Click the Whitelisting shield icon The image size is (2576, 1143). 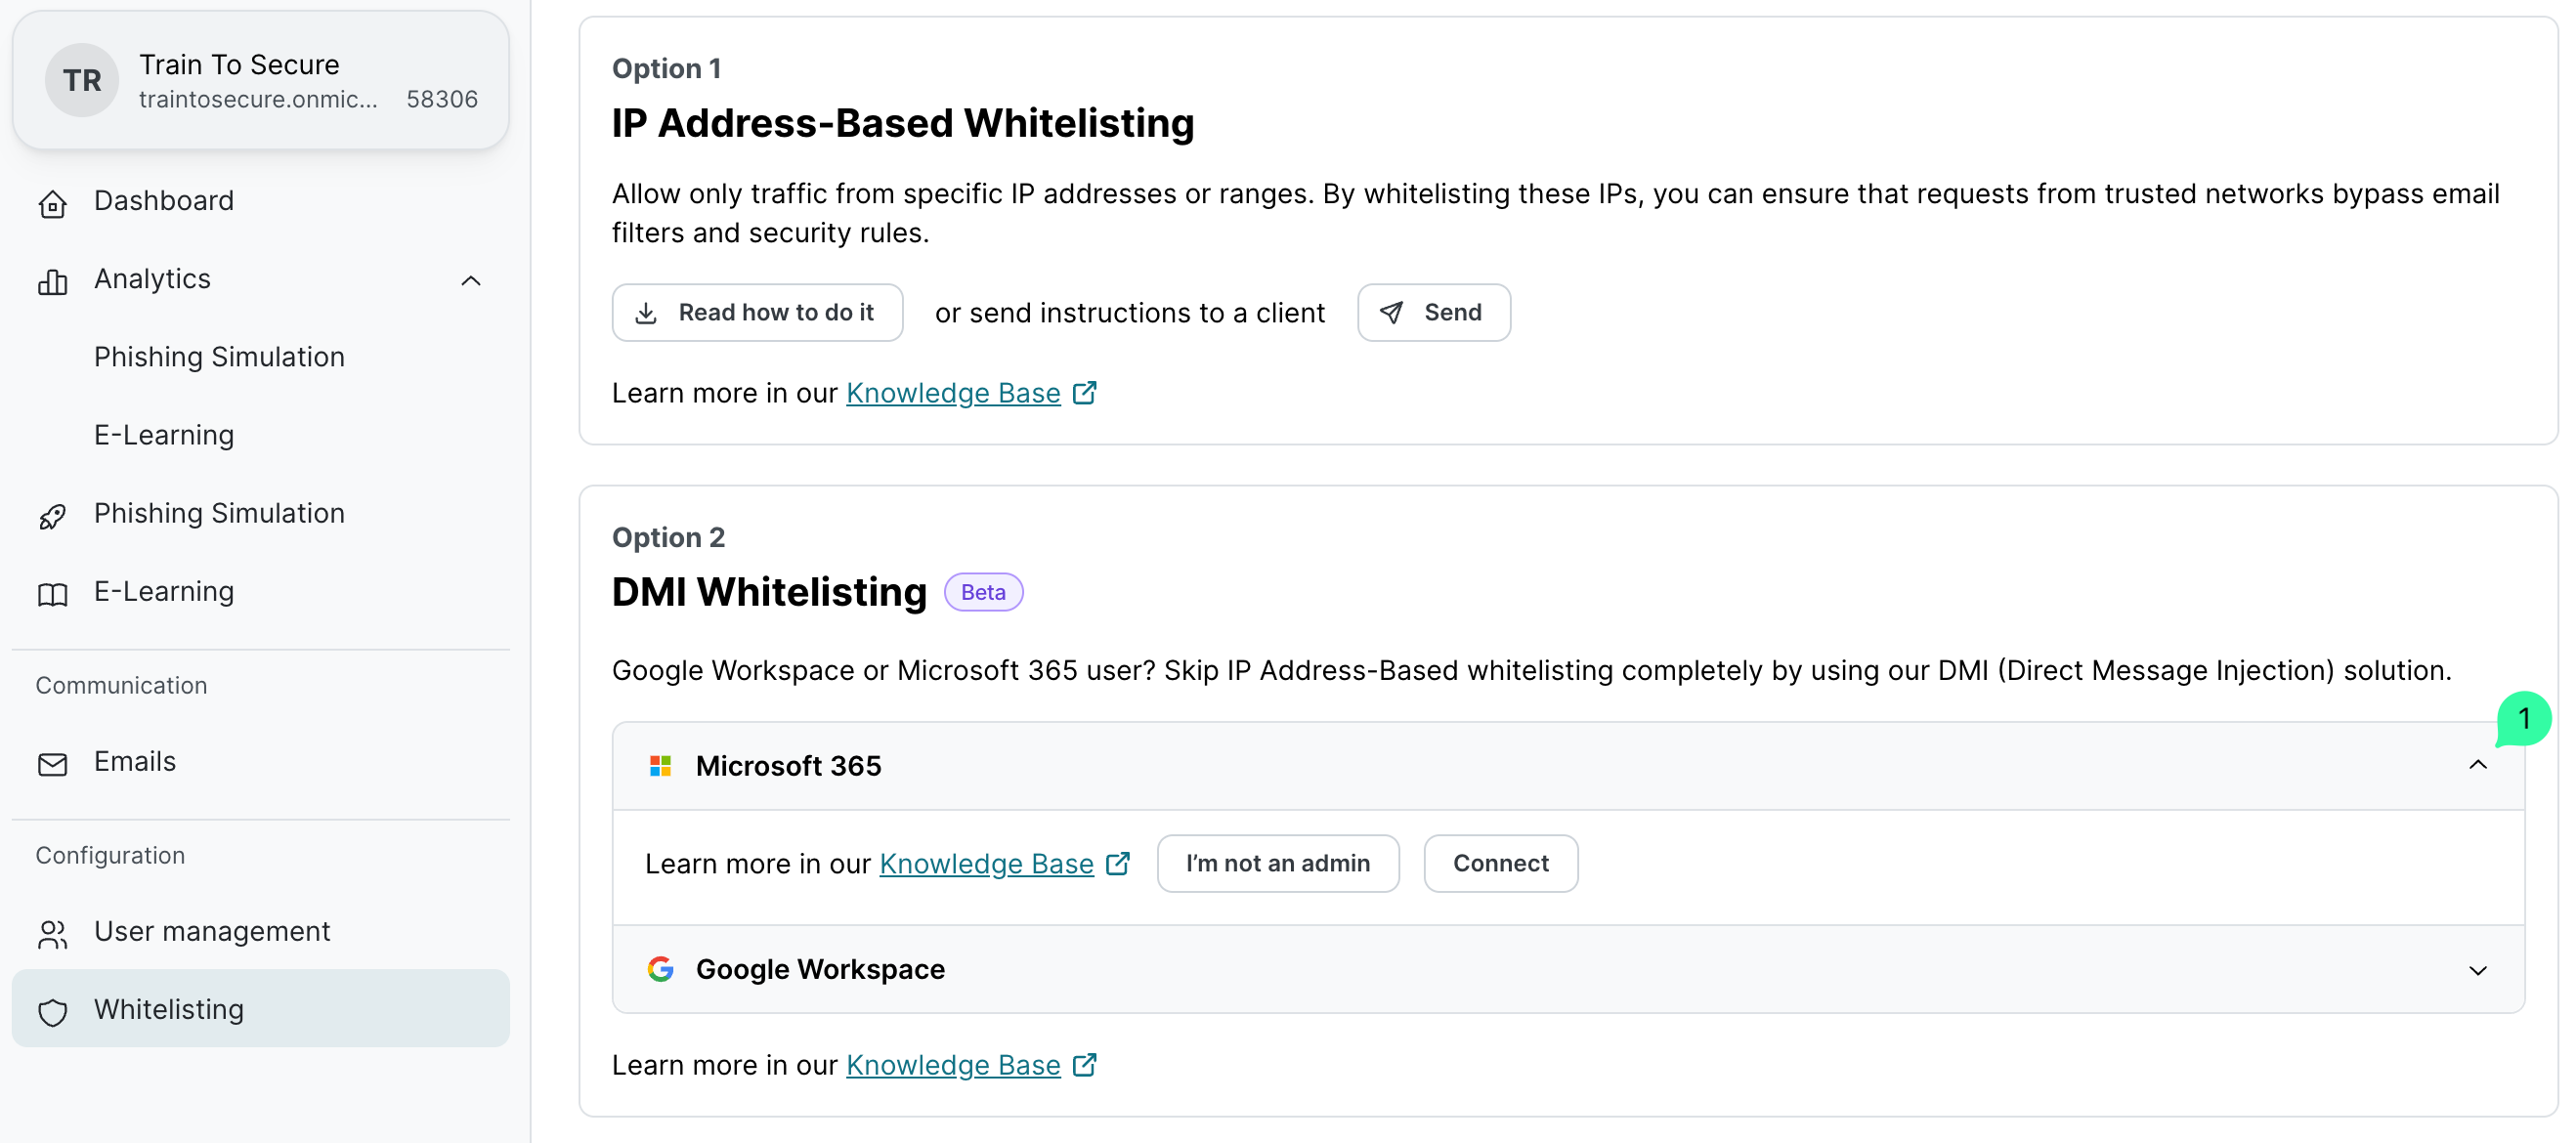[x=52, y=1011]
